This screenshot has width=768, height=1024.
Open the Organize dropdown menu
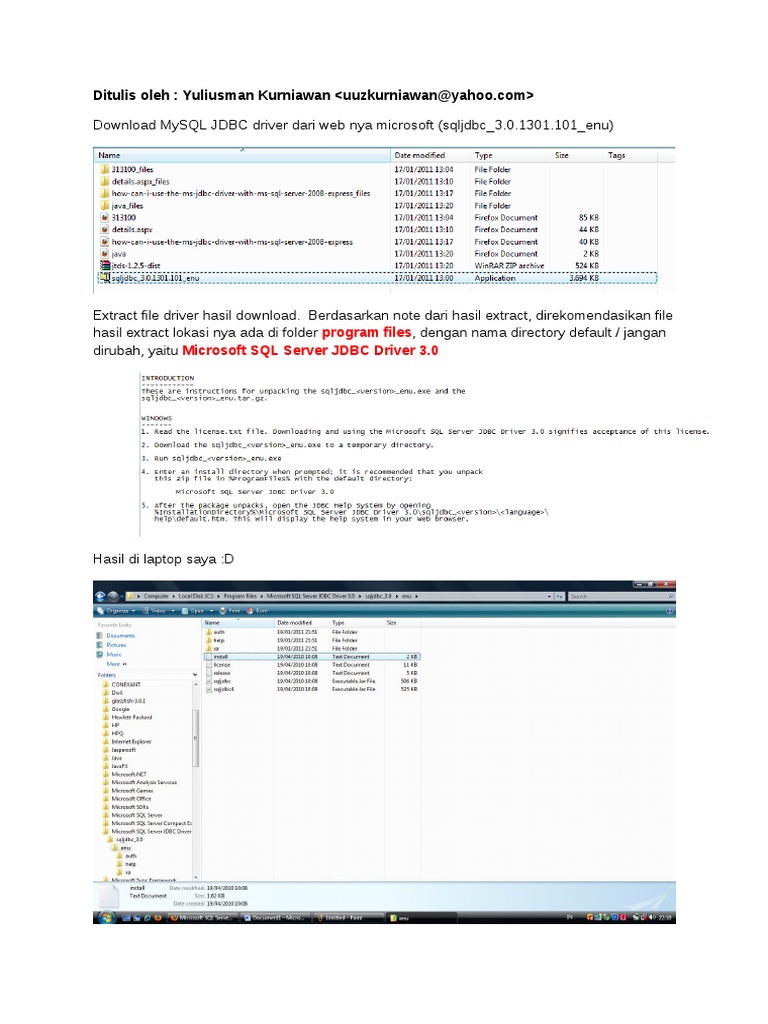pos(116,611)
